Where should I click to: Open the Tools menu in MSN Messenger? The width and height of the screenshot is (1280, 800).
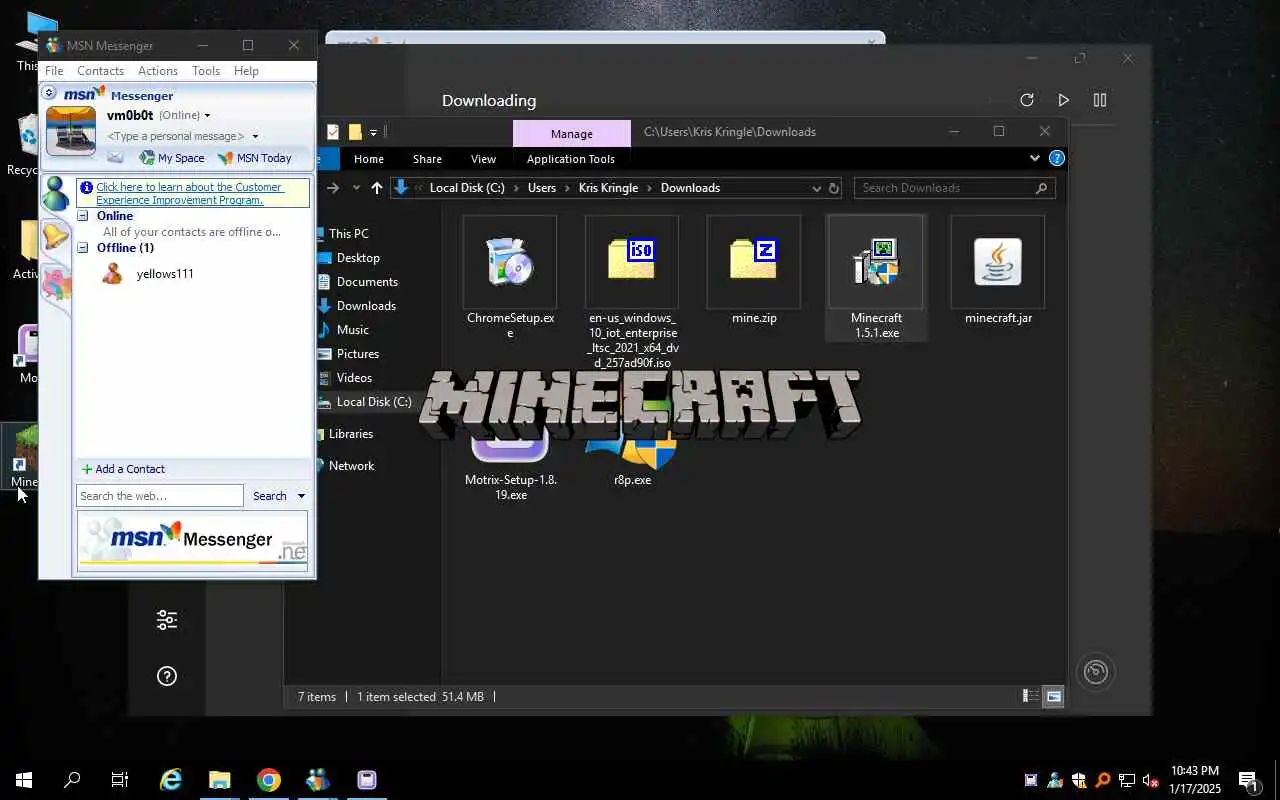click(206, 71)
